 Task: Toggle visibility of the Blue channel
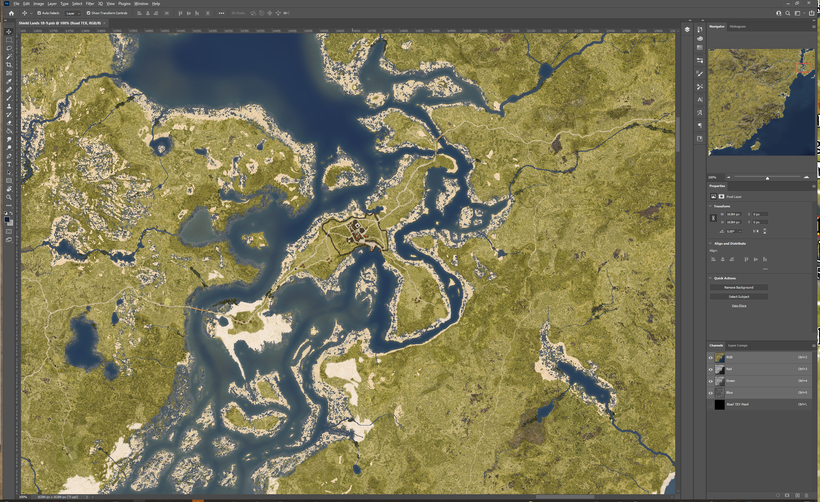click(x=711, y=393)
